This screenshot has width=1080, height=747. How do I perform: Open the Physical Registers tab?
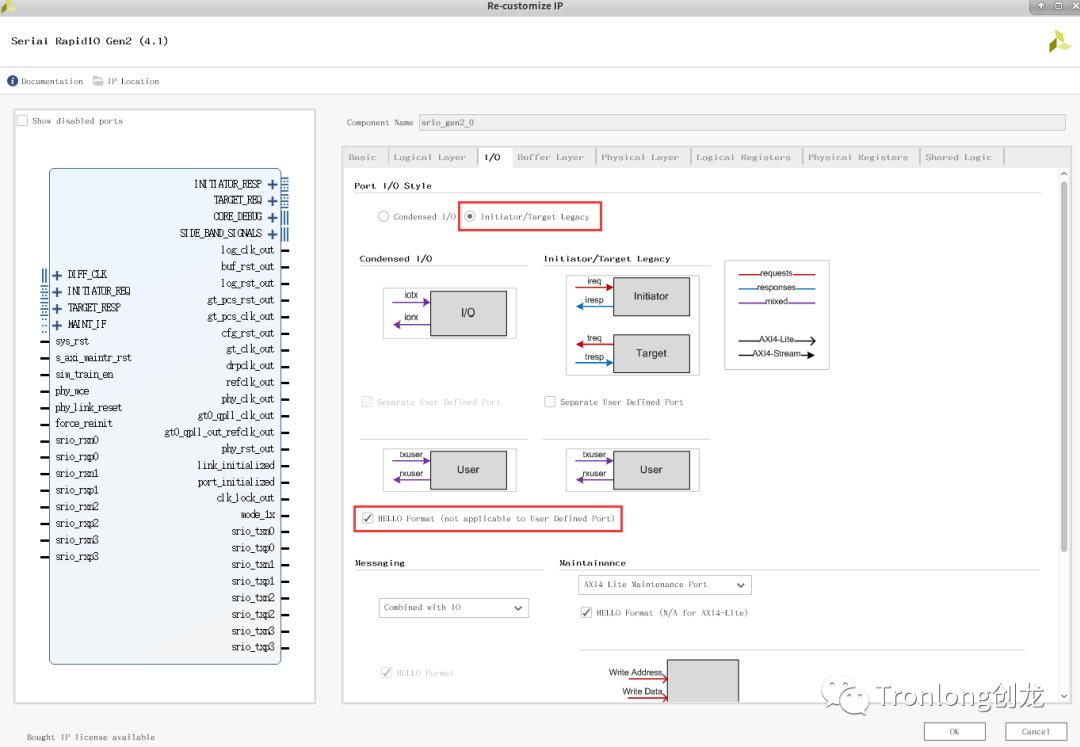click(x=855, y=157)
